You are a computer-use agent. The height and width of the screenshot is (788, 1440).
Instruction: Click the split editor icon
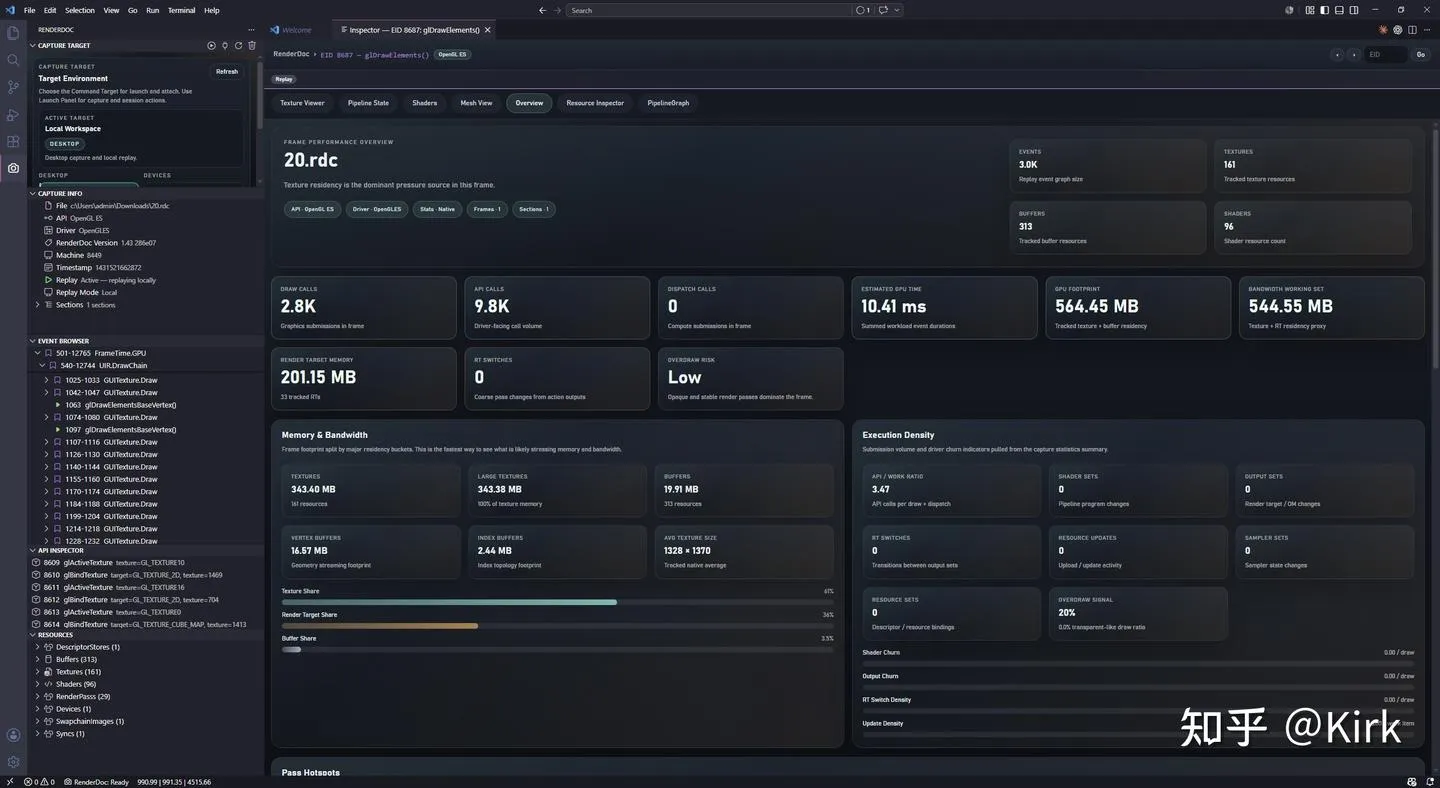pos(1412,30)
